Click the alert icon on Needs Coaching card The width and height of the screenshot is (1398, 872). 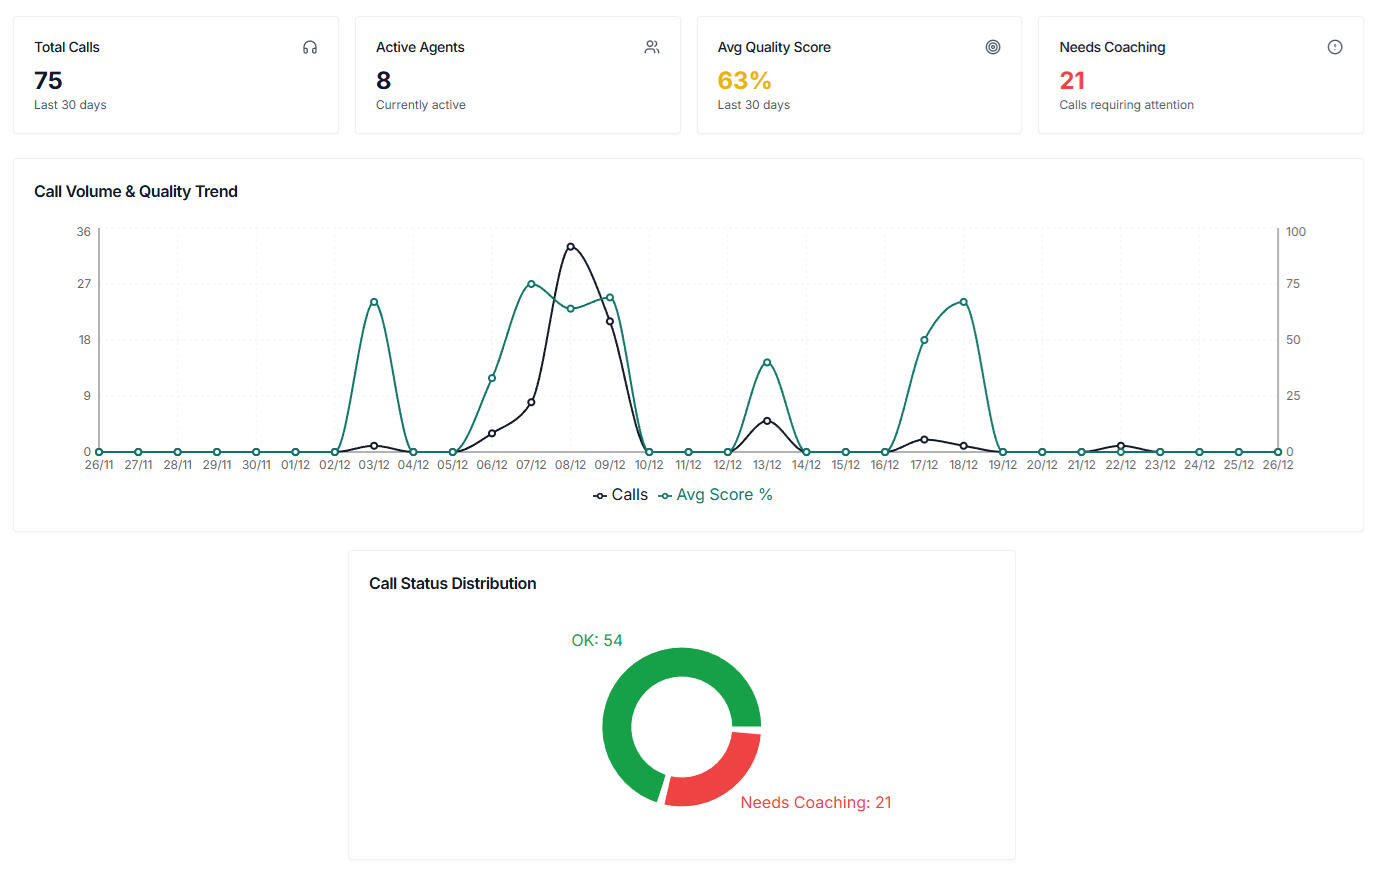[x=1335, y=46]
